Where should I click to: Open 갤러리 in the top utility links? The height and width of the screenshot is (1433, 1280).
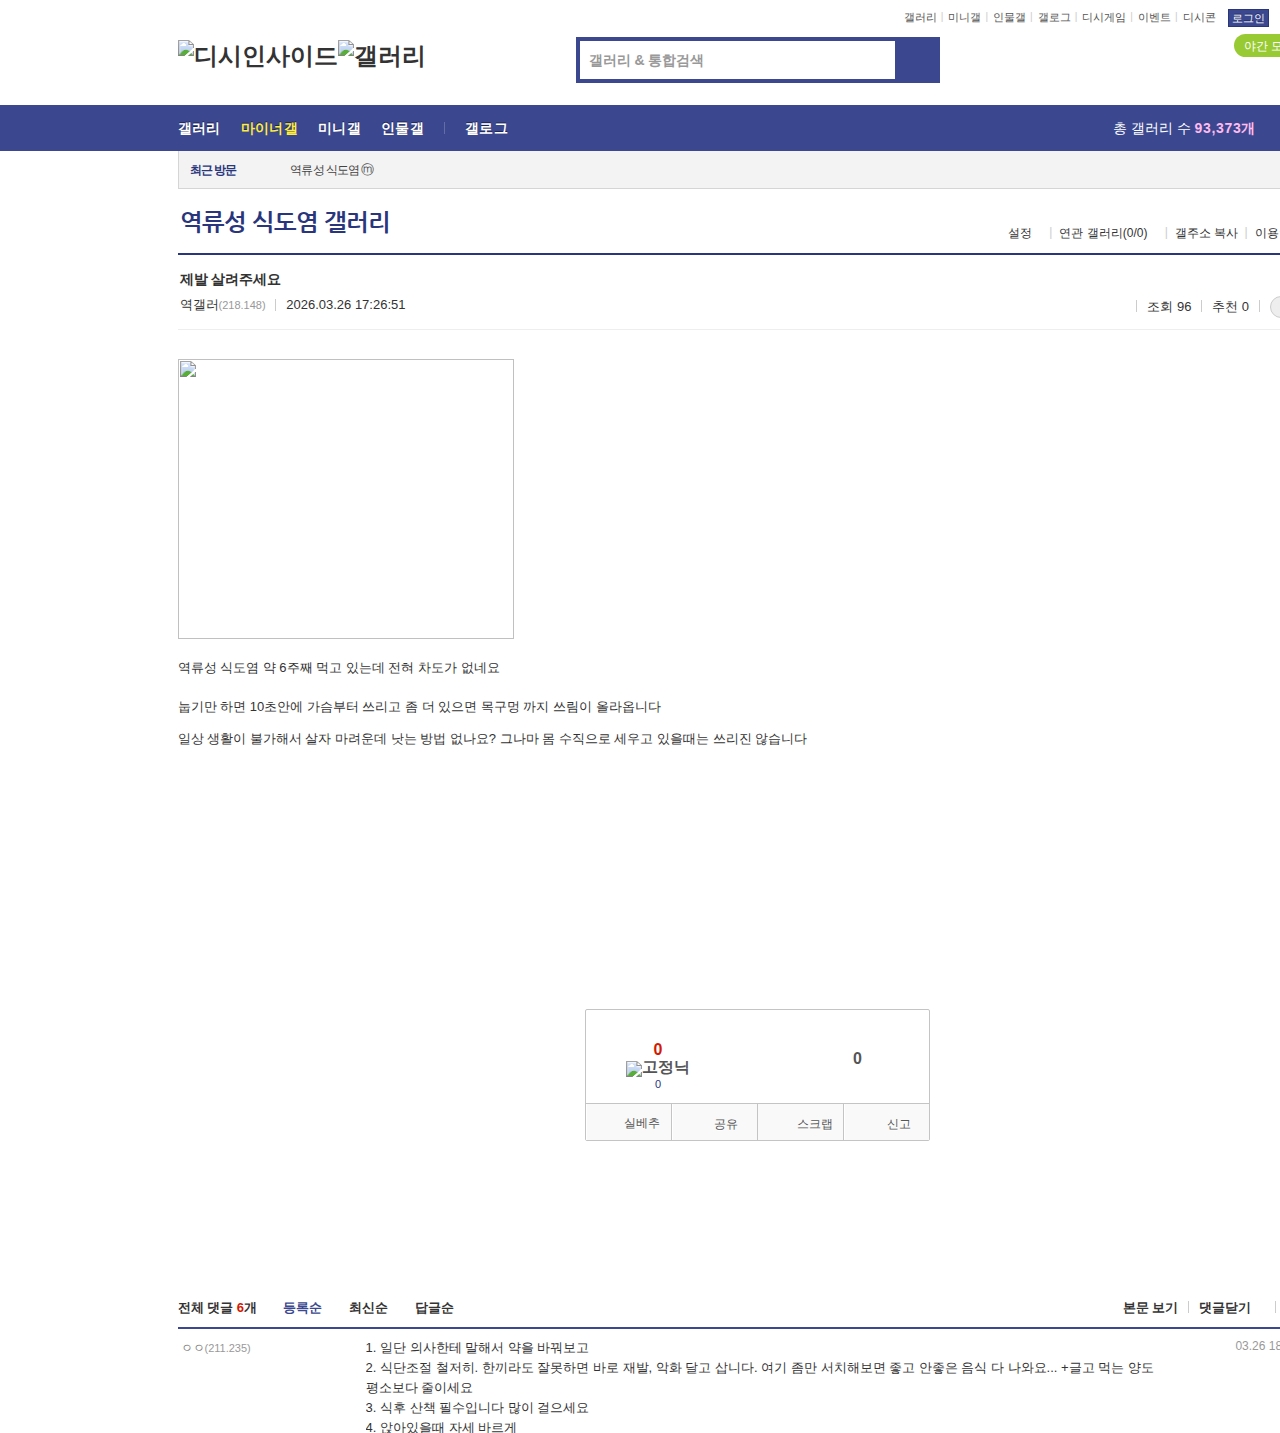(x=920, y=18)
